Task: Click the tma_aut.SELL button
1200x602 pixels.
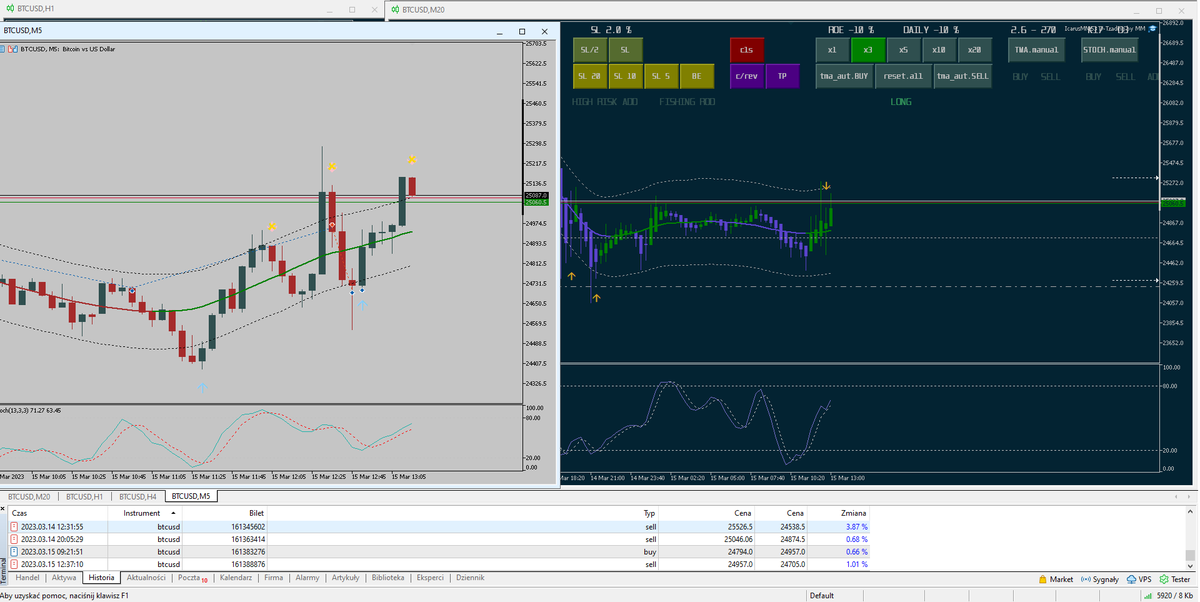Action: click(963, 76)
